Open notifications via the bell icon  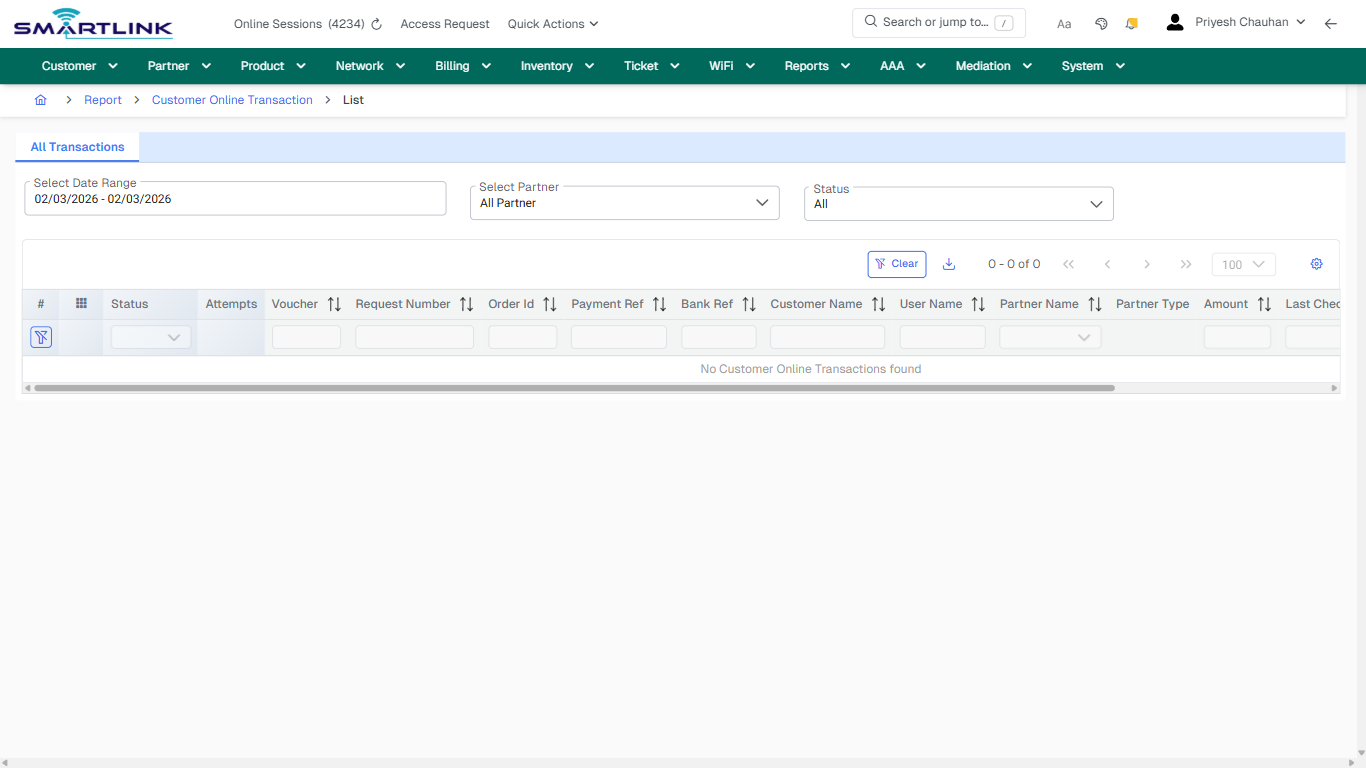point(1131,23)
